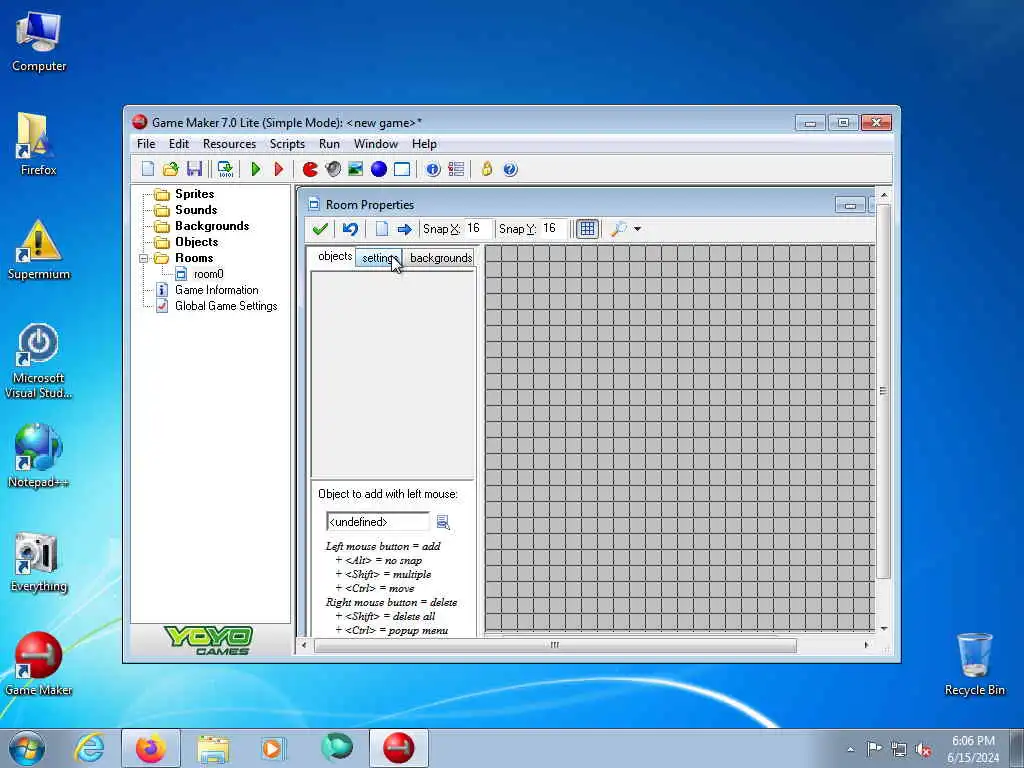Viewport: 1024px width, 768px height.
Task: Open the Help menu
Action: coord(424,144)
